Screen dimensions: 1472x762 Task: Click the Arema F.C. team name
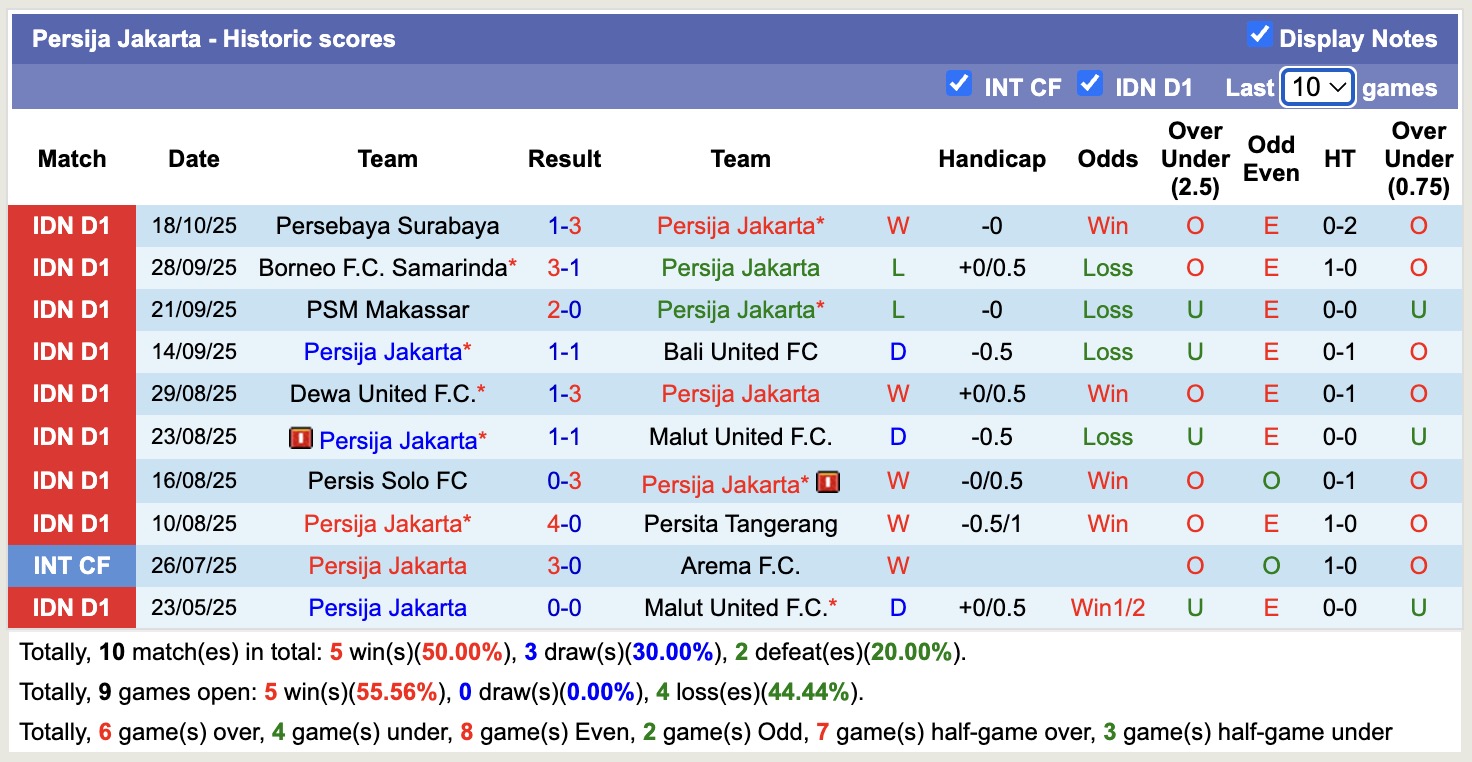coord(740,566)
